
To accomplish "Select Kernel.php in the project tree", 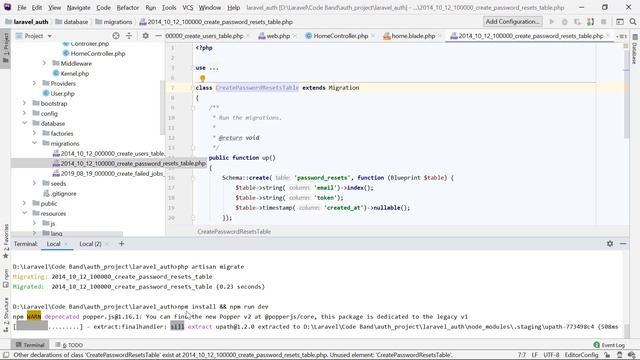I will pyautogui.click(x=75, y=73).
